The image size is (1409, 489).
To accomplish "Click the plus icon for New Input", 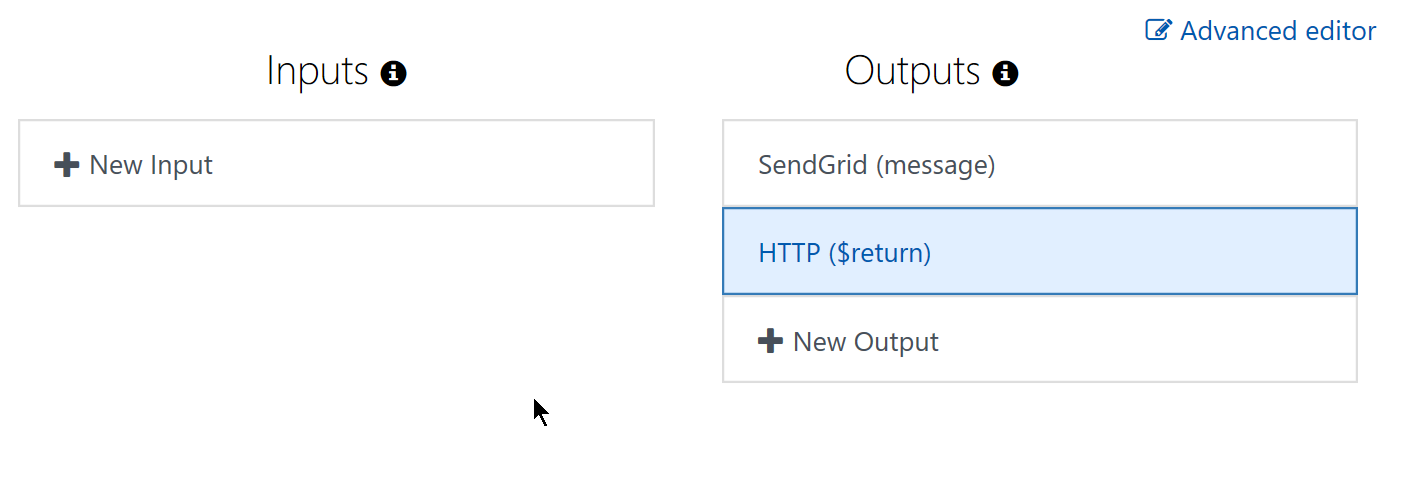I will point(67,164).
